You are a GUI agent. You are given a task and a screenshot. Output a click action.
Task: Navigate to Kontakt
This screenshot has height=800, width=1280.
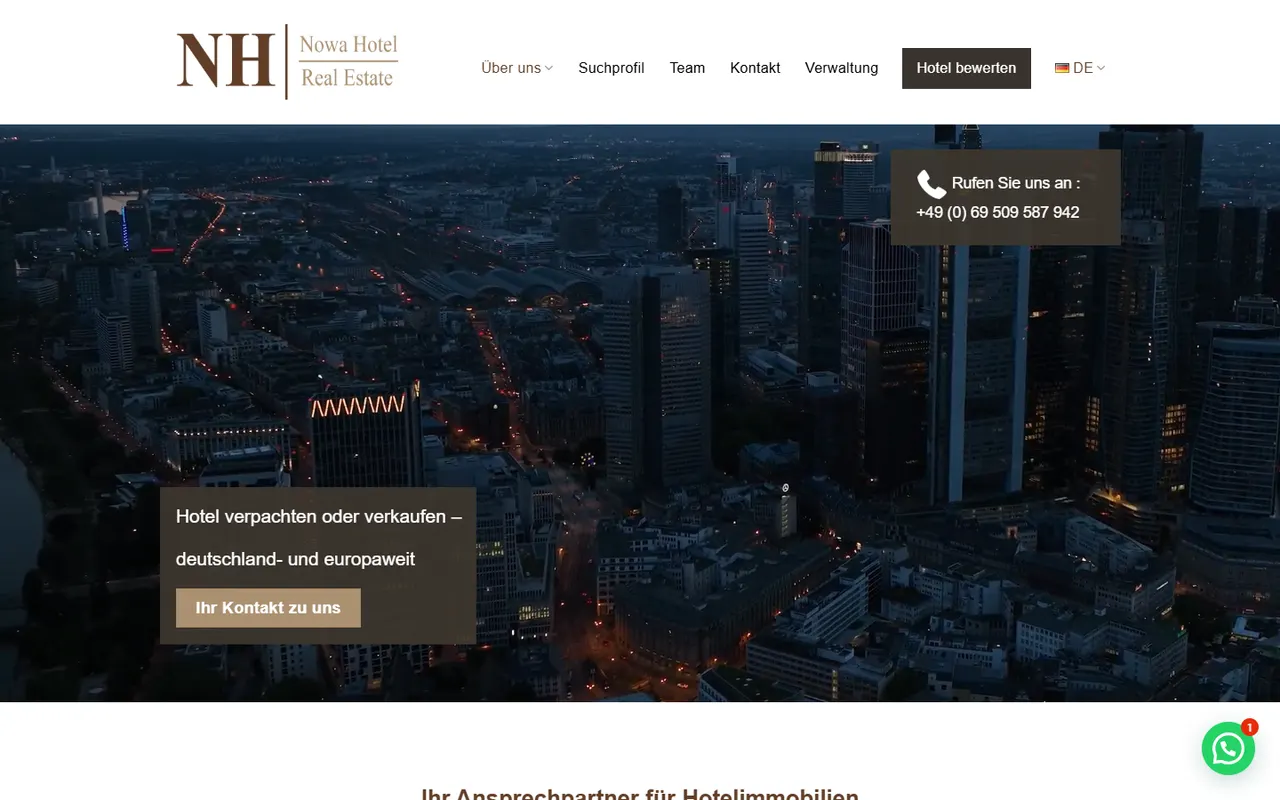coord(755,68)
